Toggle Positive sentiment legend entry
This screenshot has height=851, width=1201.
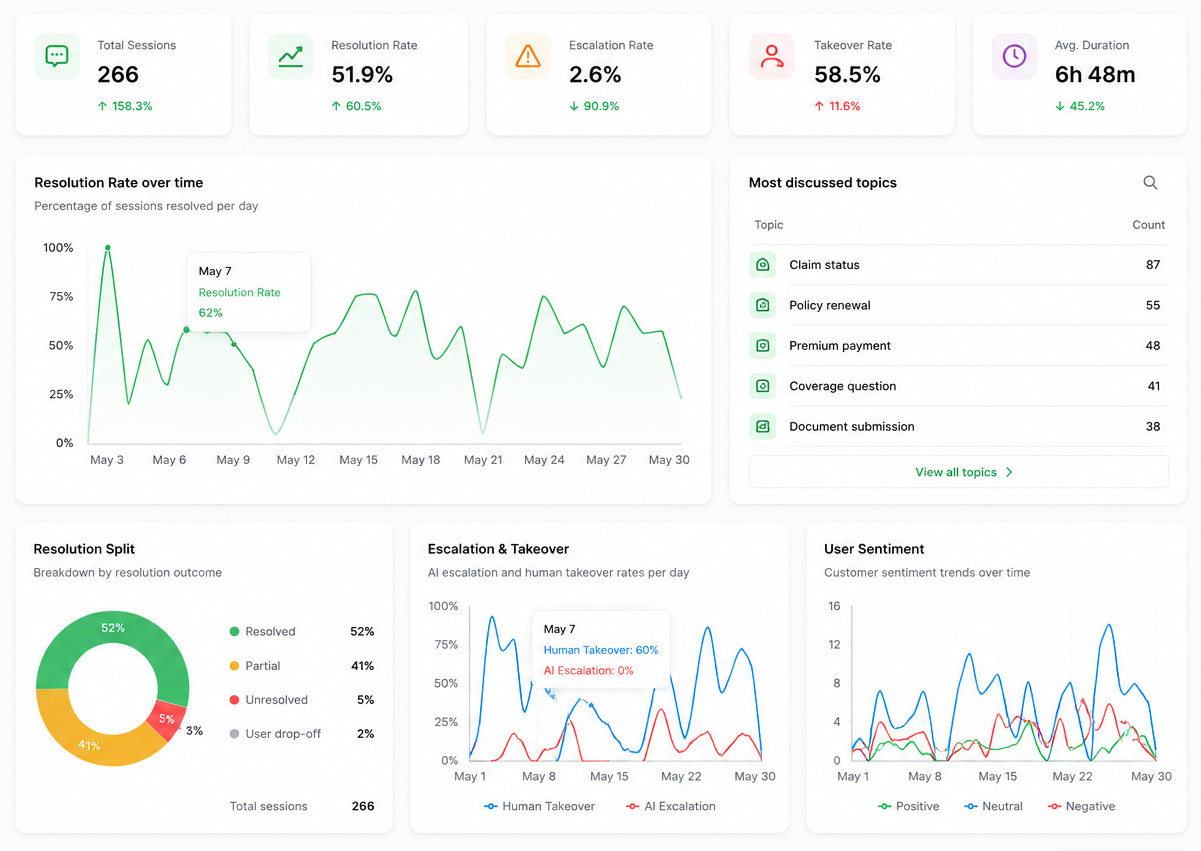[908, 806]
